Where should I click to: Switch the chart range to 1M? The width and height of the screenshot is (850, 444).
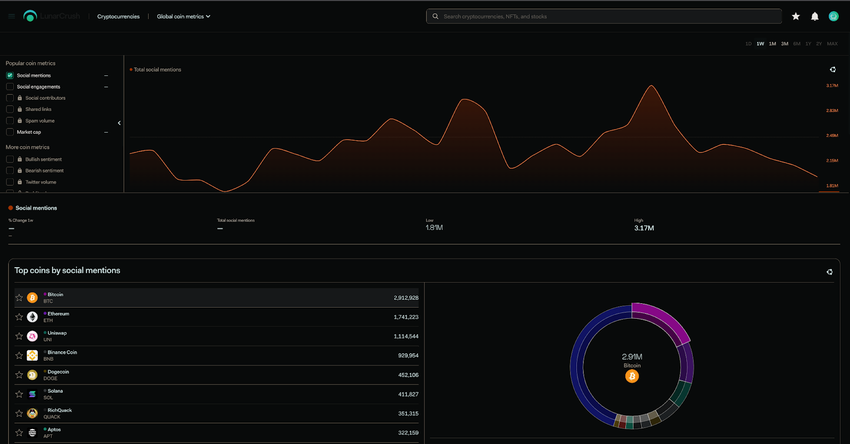point(773,44)
